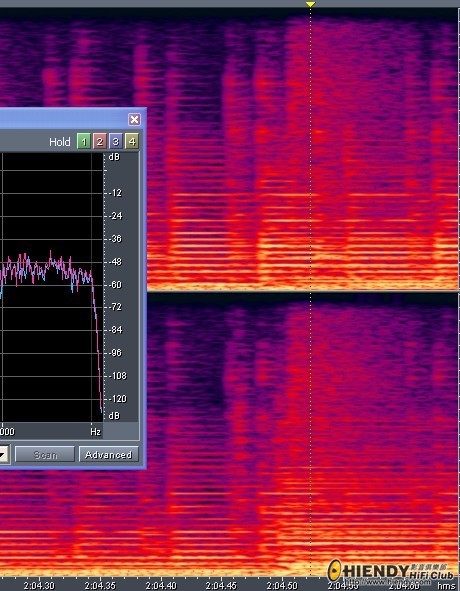Click the 2:04.30 mark on time ruler
The width and height of the screenshot is (460, 591).
coord(39,585)
